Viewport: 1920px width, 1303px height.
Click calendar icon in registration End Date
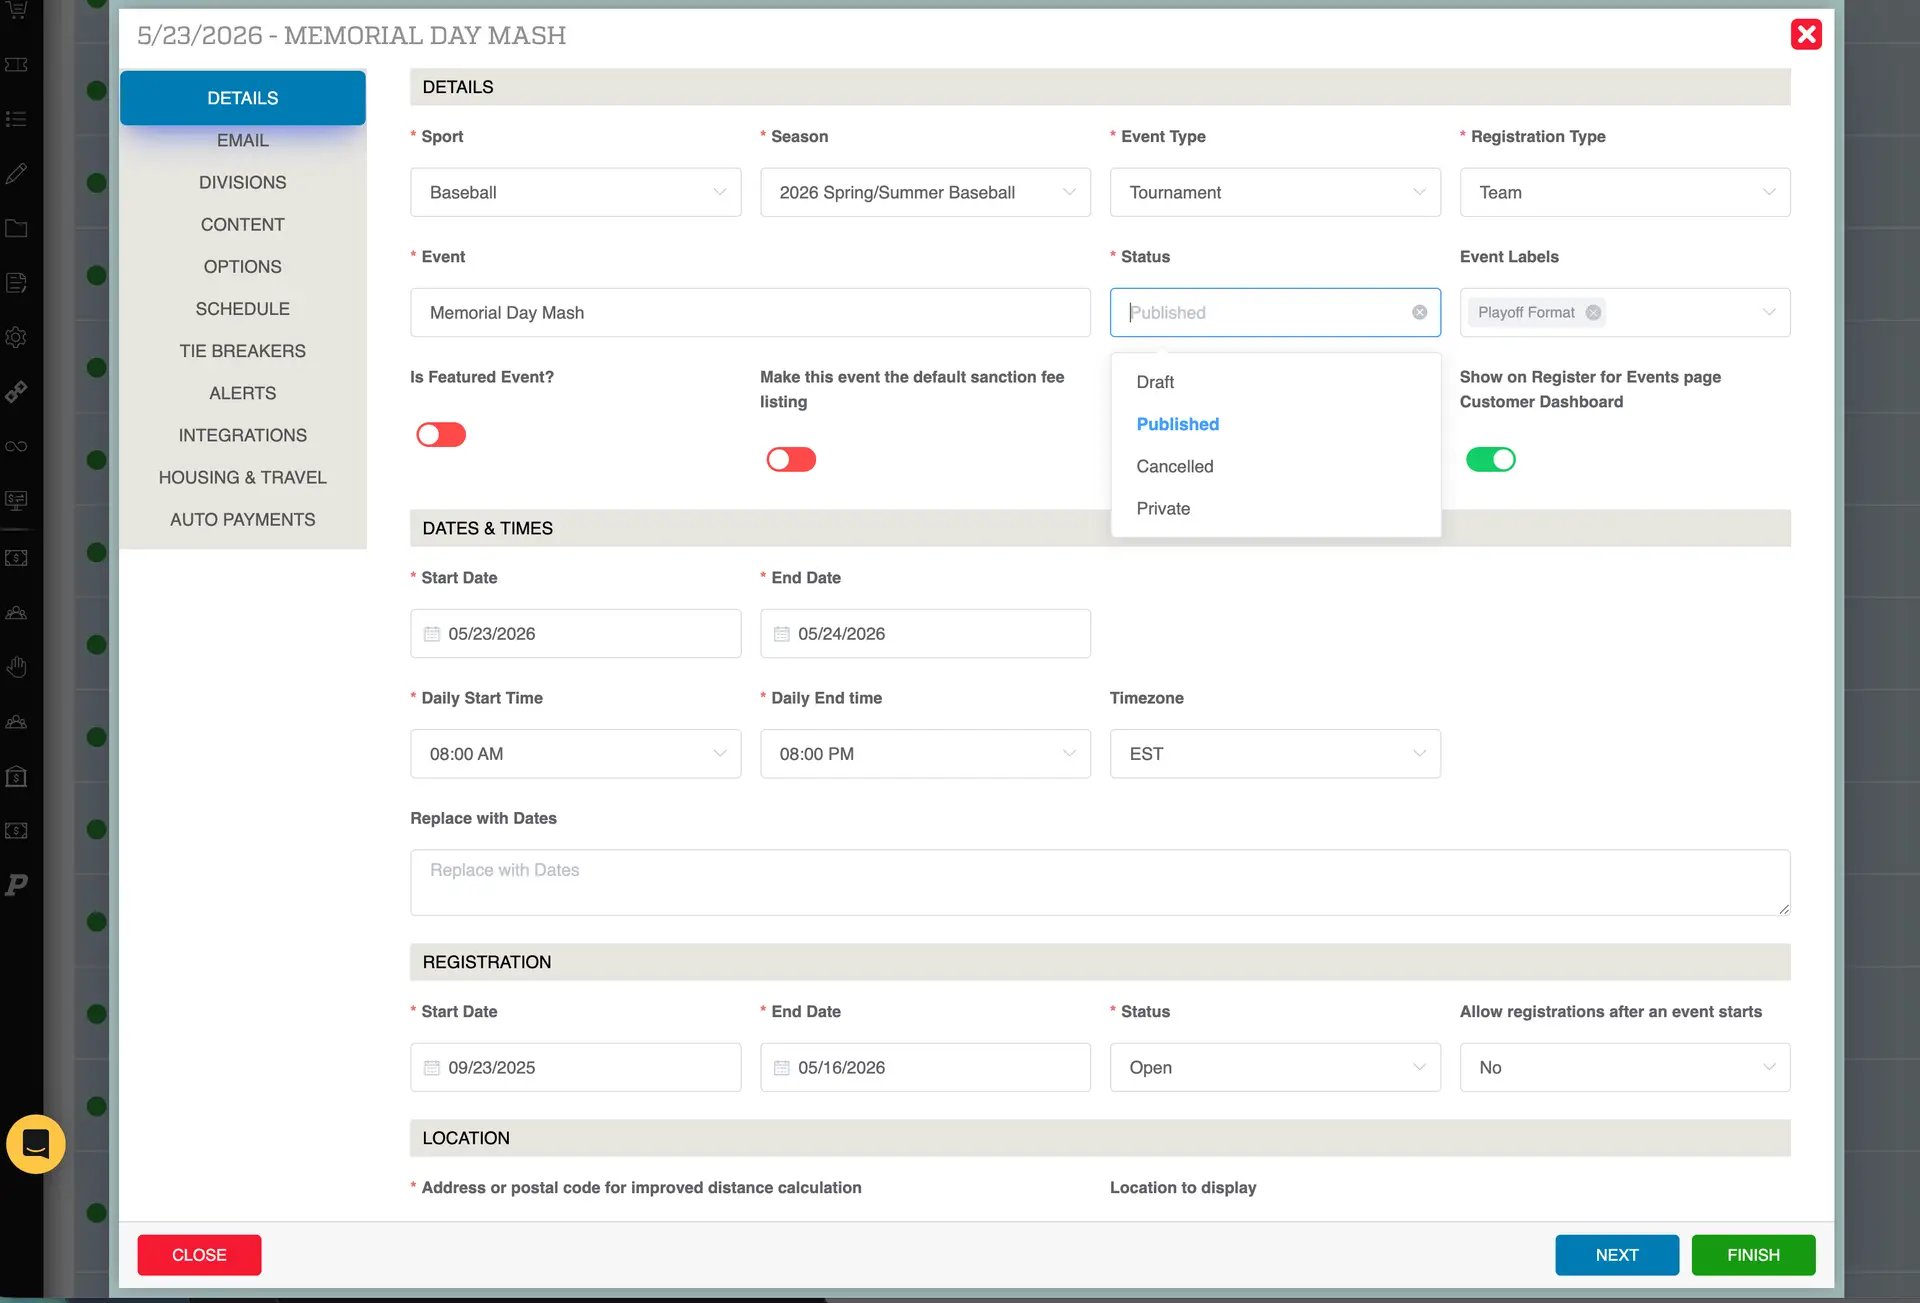[782, 1068]
